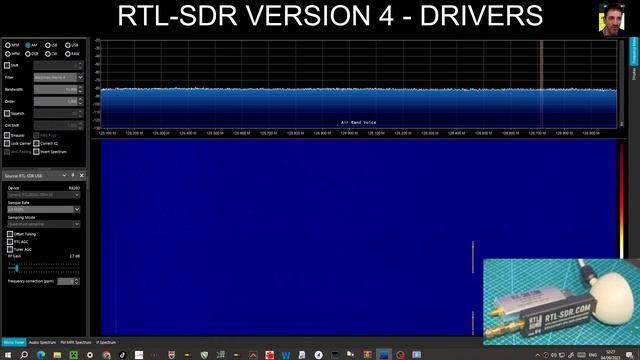Open the teal side panel tab at right edge
Viewport: 640px width, 360px height.
point(634,51)
